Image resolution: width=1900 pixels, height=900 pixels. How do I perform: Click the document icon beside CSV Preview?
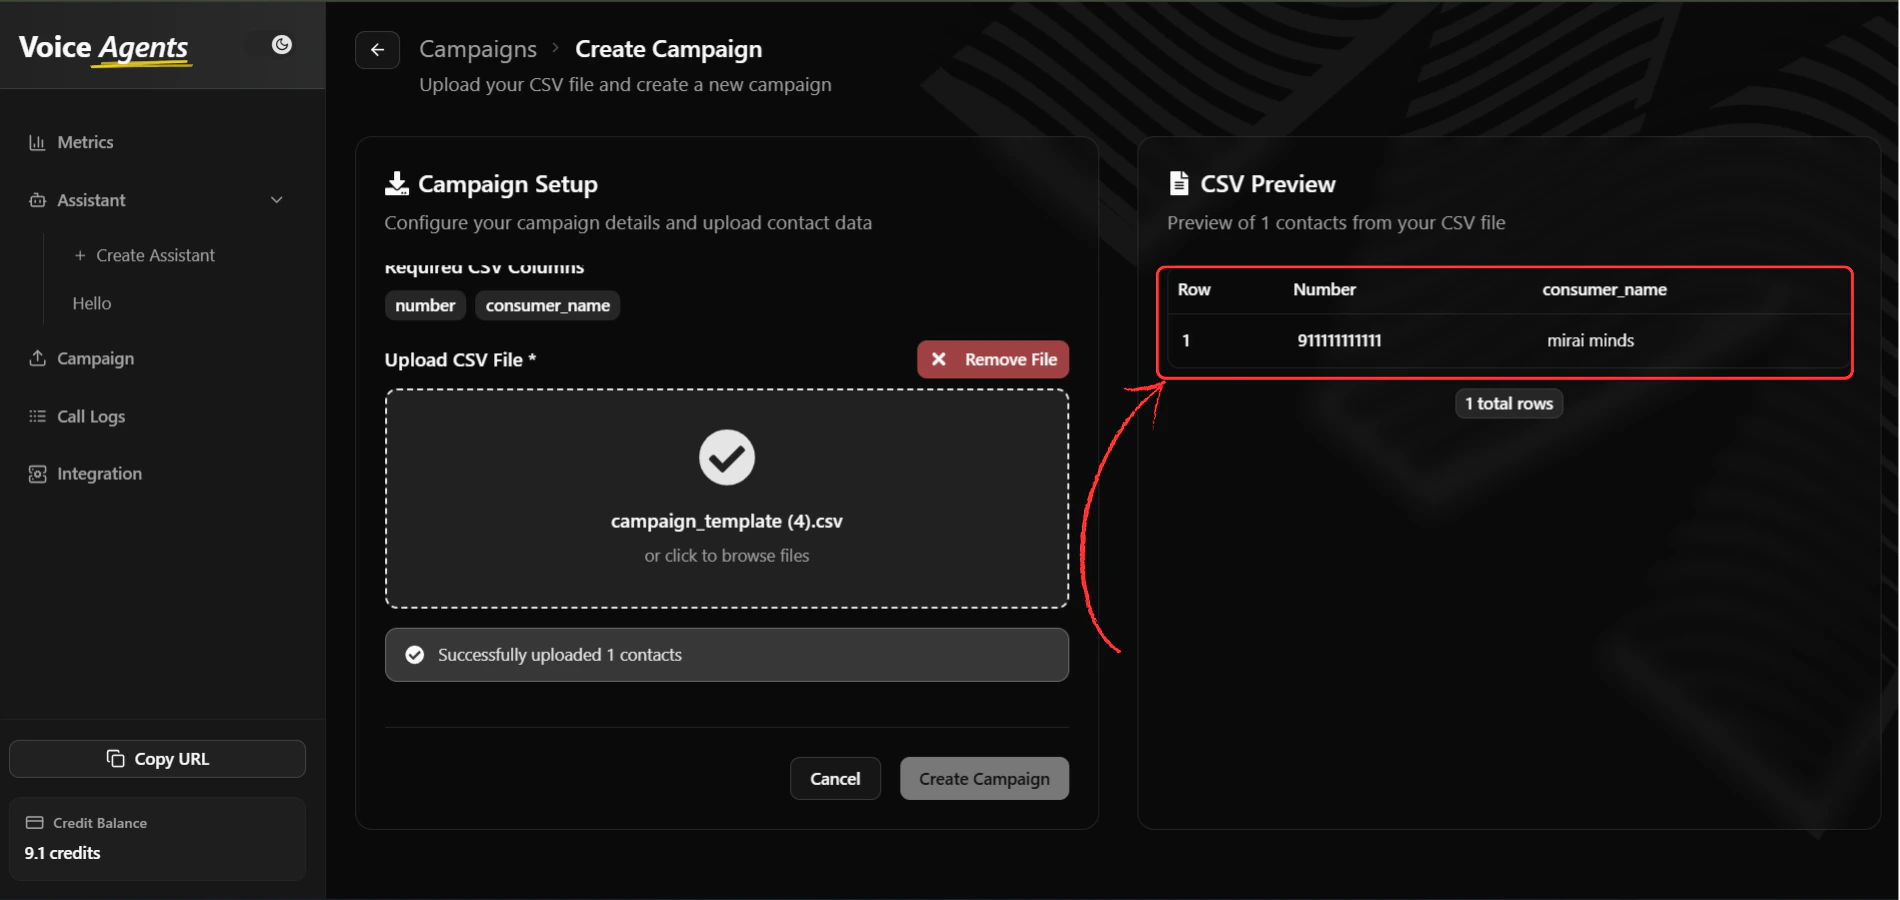[x=1179, y=183]
